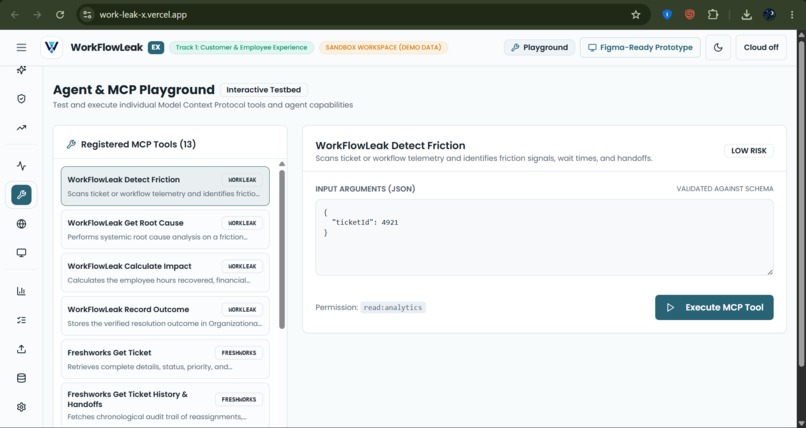Click WORKLEAK tag on Get Root Cause row
The height and width of the screenshot is (428, 806).
pos(242,223)
